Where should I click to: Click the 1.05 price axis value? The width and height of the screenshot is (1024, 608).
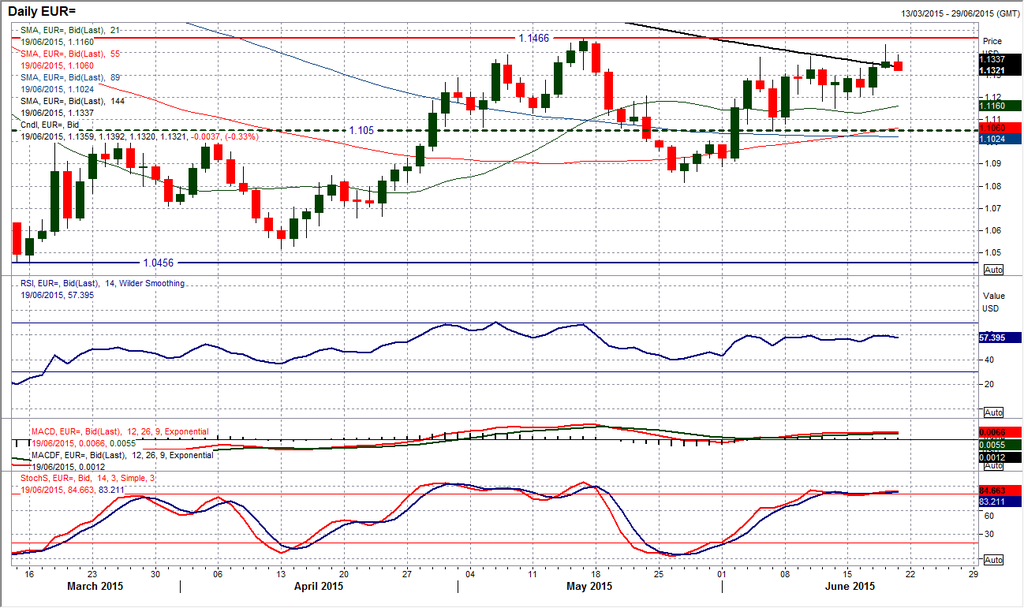(x=992, y=253)
